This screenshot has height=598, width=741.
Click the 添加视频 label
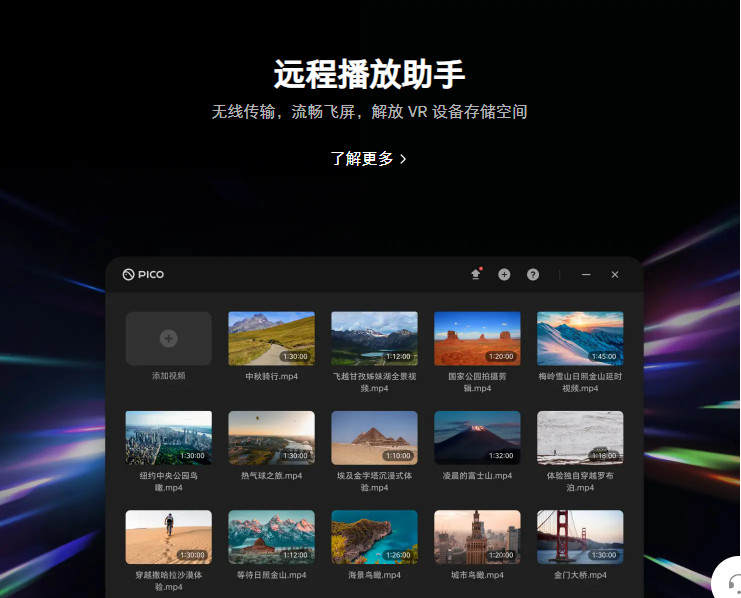point(169,376)
